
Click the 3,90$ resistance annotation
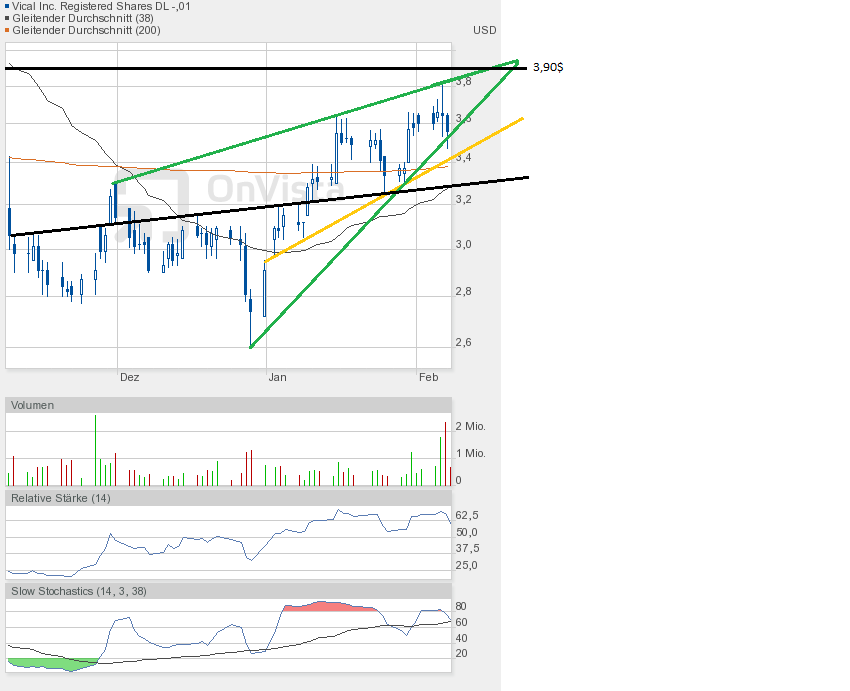[547, 67]
